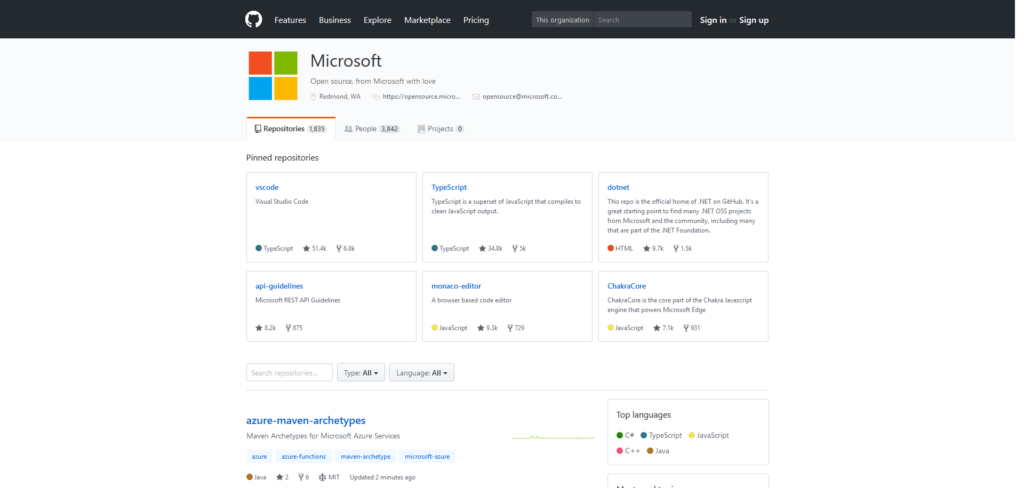Open the Business menu item

click(334, 20)
